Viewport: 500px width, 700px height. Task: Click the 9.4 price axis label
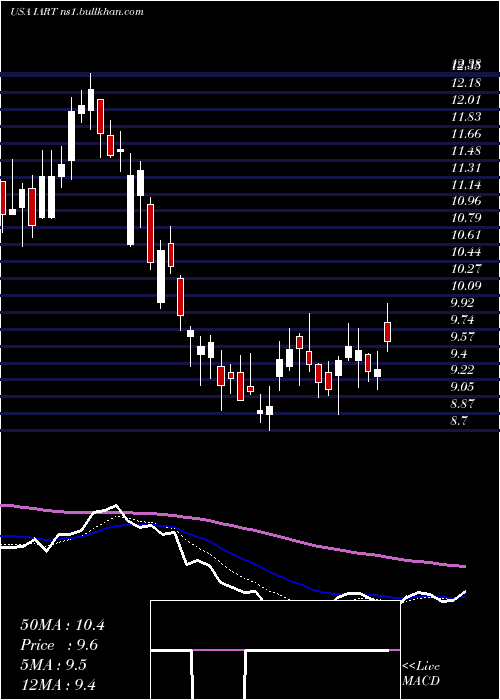pos(460,354)
